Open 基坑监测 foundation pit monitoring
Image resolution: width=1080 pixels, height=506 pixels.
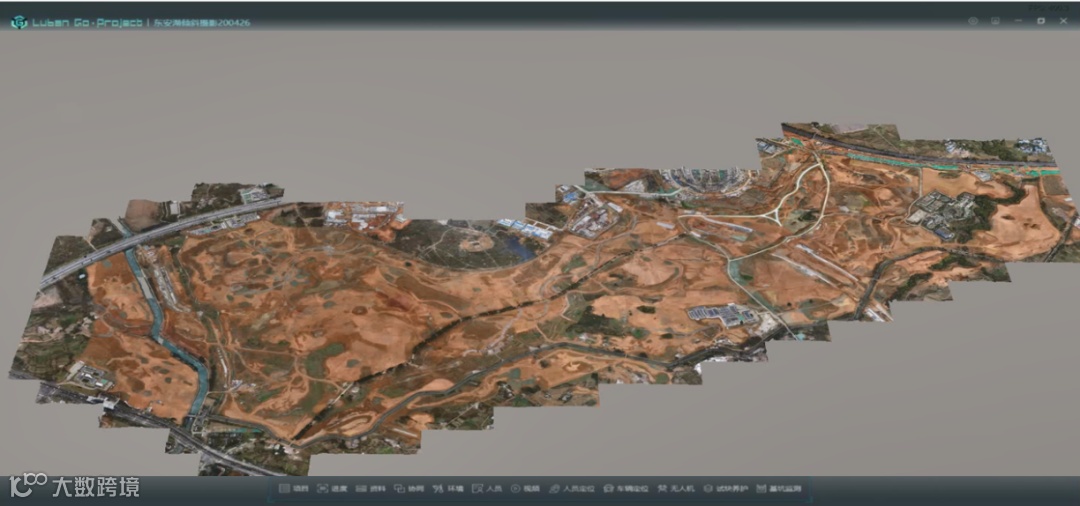[x=779, y=489]
